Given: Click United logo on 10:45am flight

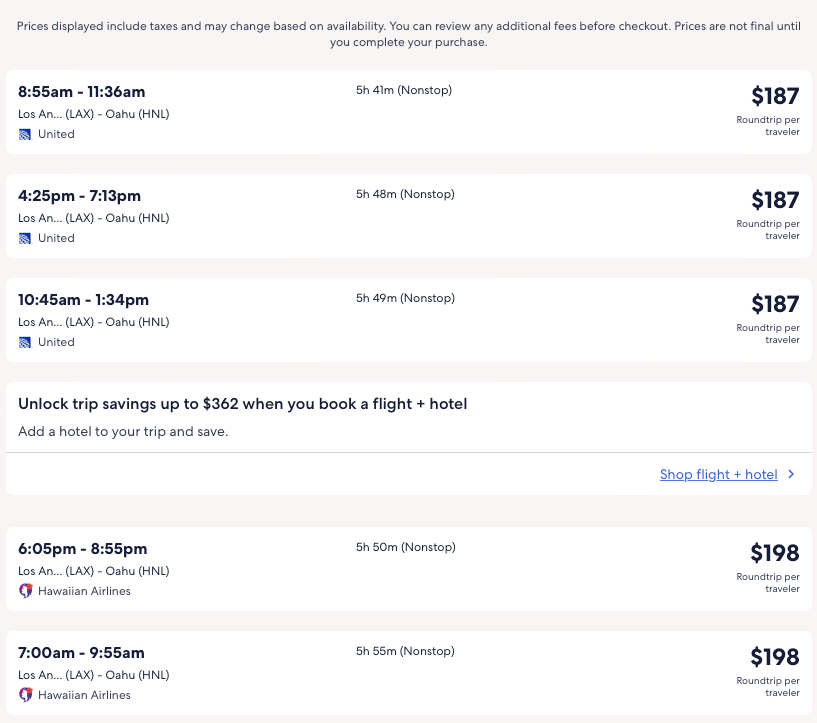Looking at the screenshot, I should tap(25, 342).
